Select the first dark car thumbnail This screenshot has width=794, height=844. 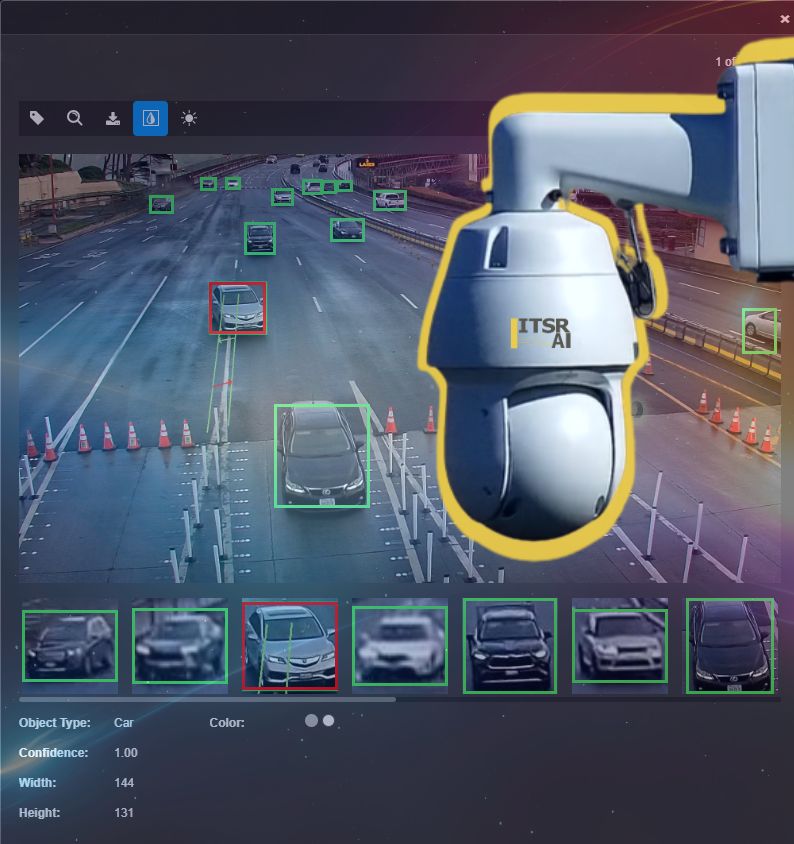click(x=70, y=646)
